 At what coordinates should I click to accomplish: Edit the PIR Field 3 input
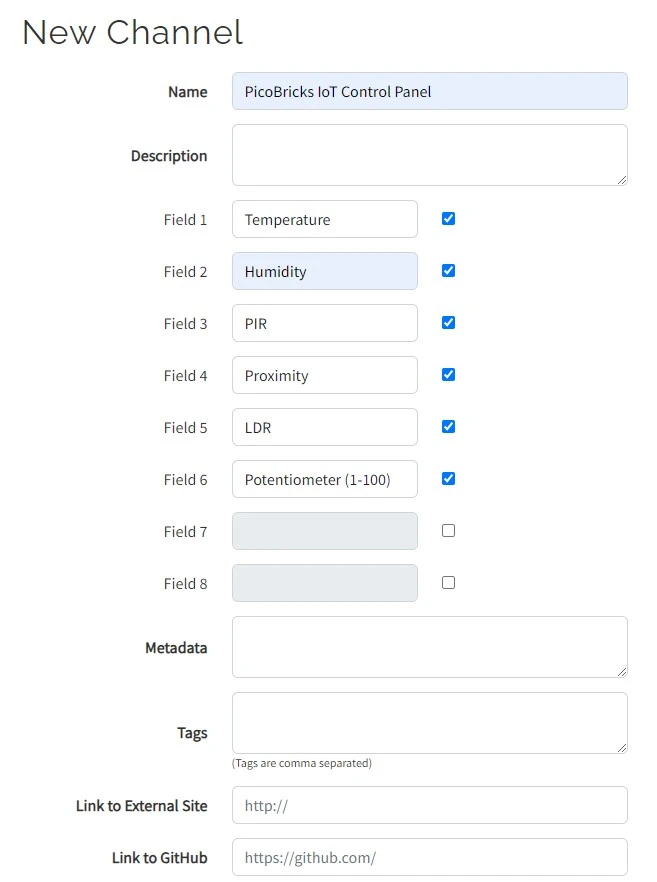click(325, 323)
